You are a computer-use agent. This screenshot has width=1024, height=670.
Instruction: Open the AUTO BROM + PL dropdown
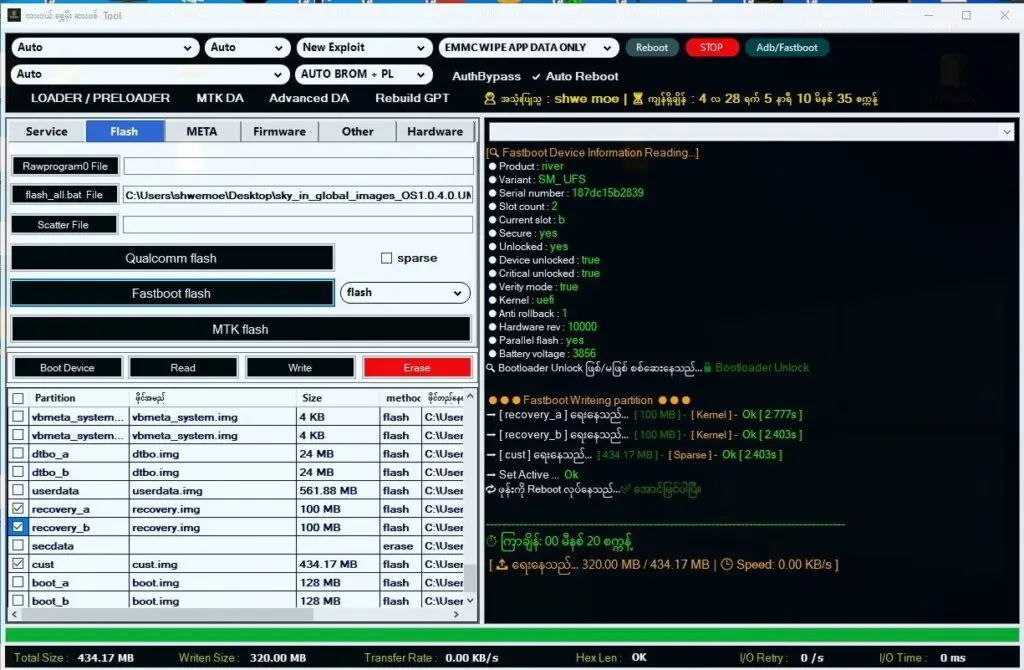363,73
